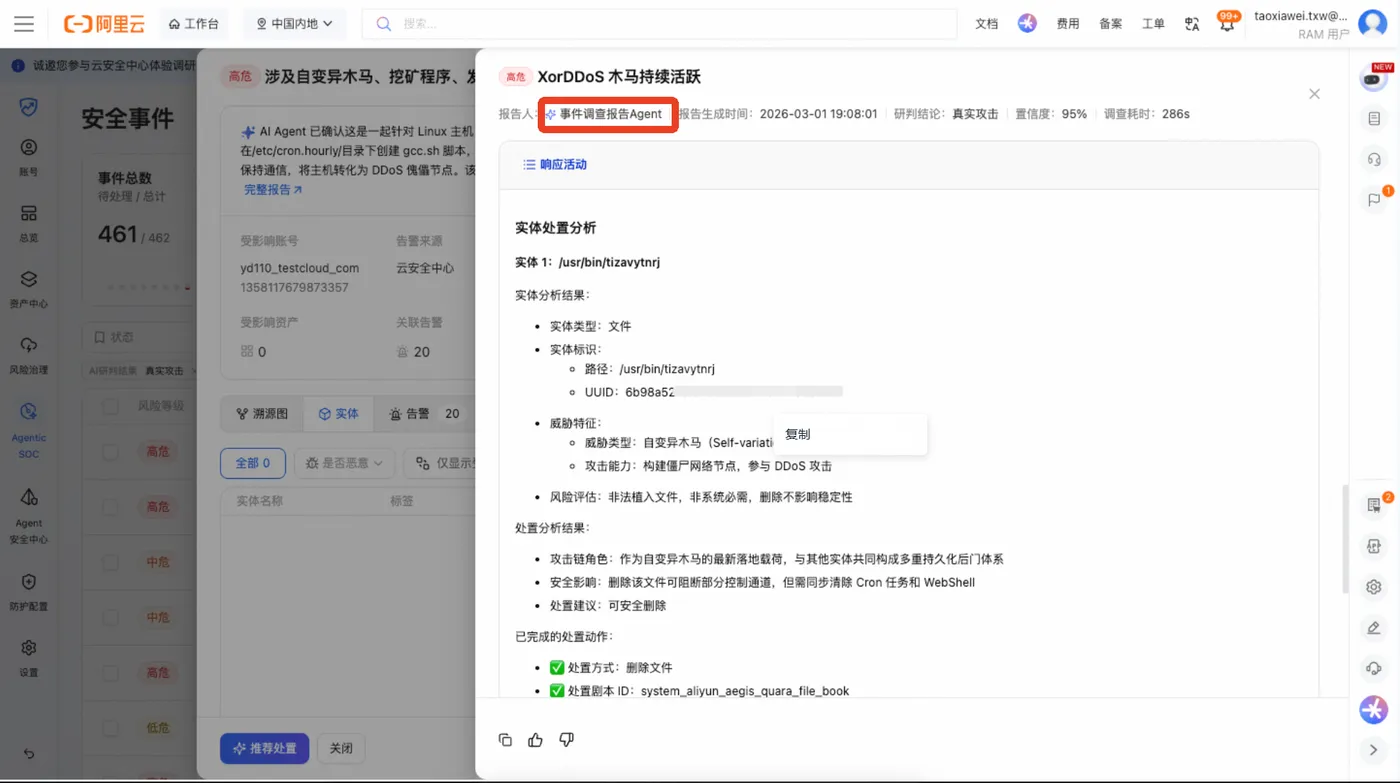Open 工作台 in the top bar
1400x783 pixels.
point(193,24)
